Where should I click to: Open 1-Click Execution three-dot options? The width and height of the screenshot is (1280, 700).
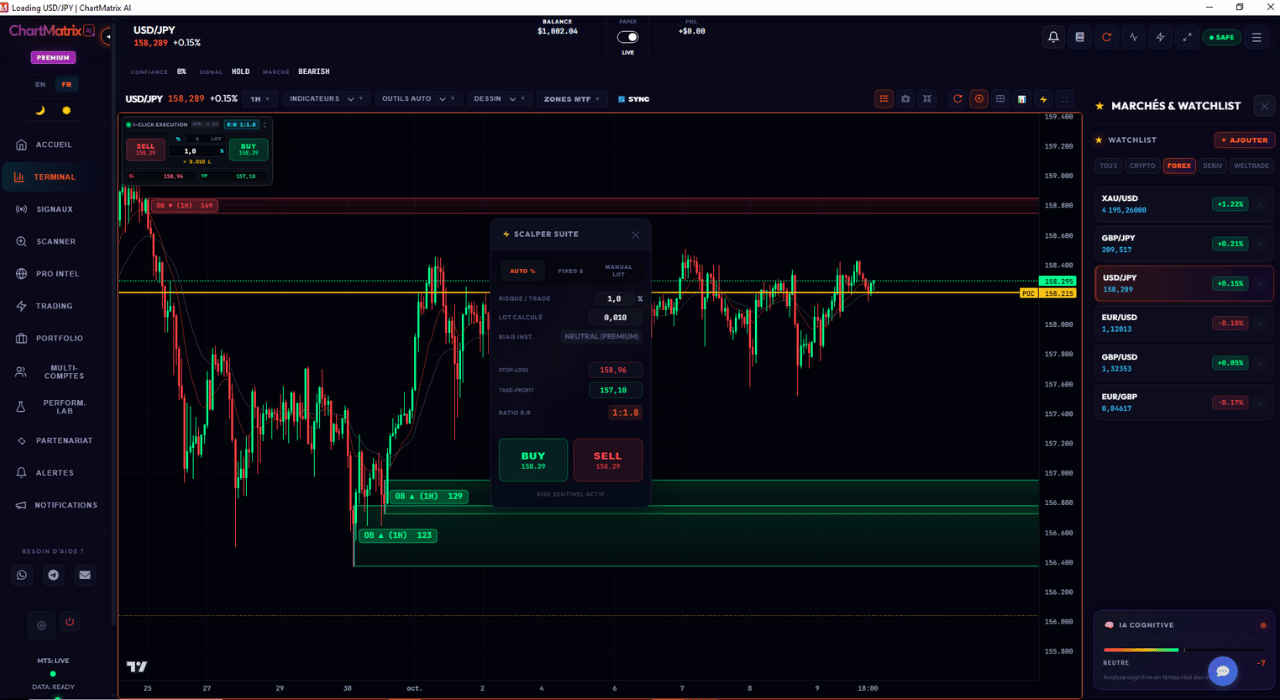coord(265,125)
